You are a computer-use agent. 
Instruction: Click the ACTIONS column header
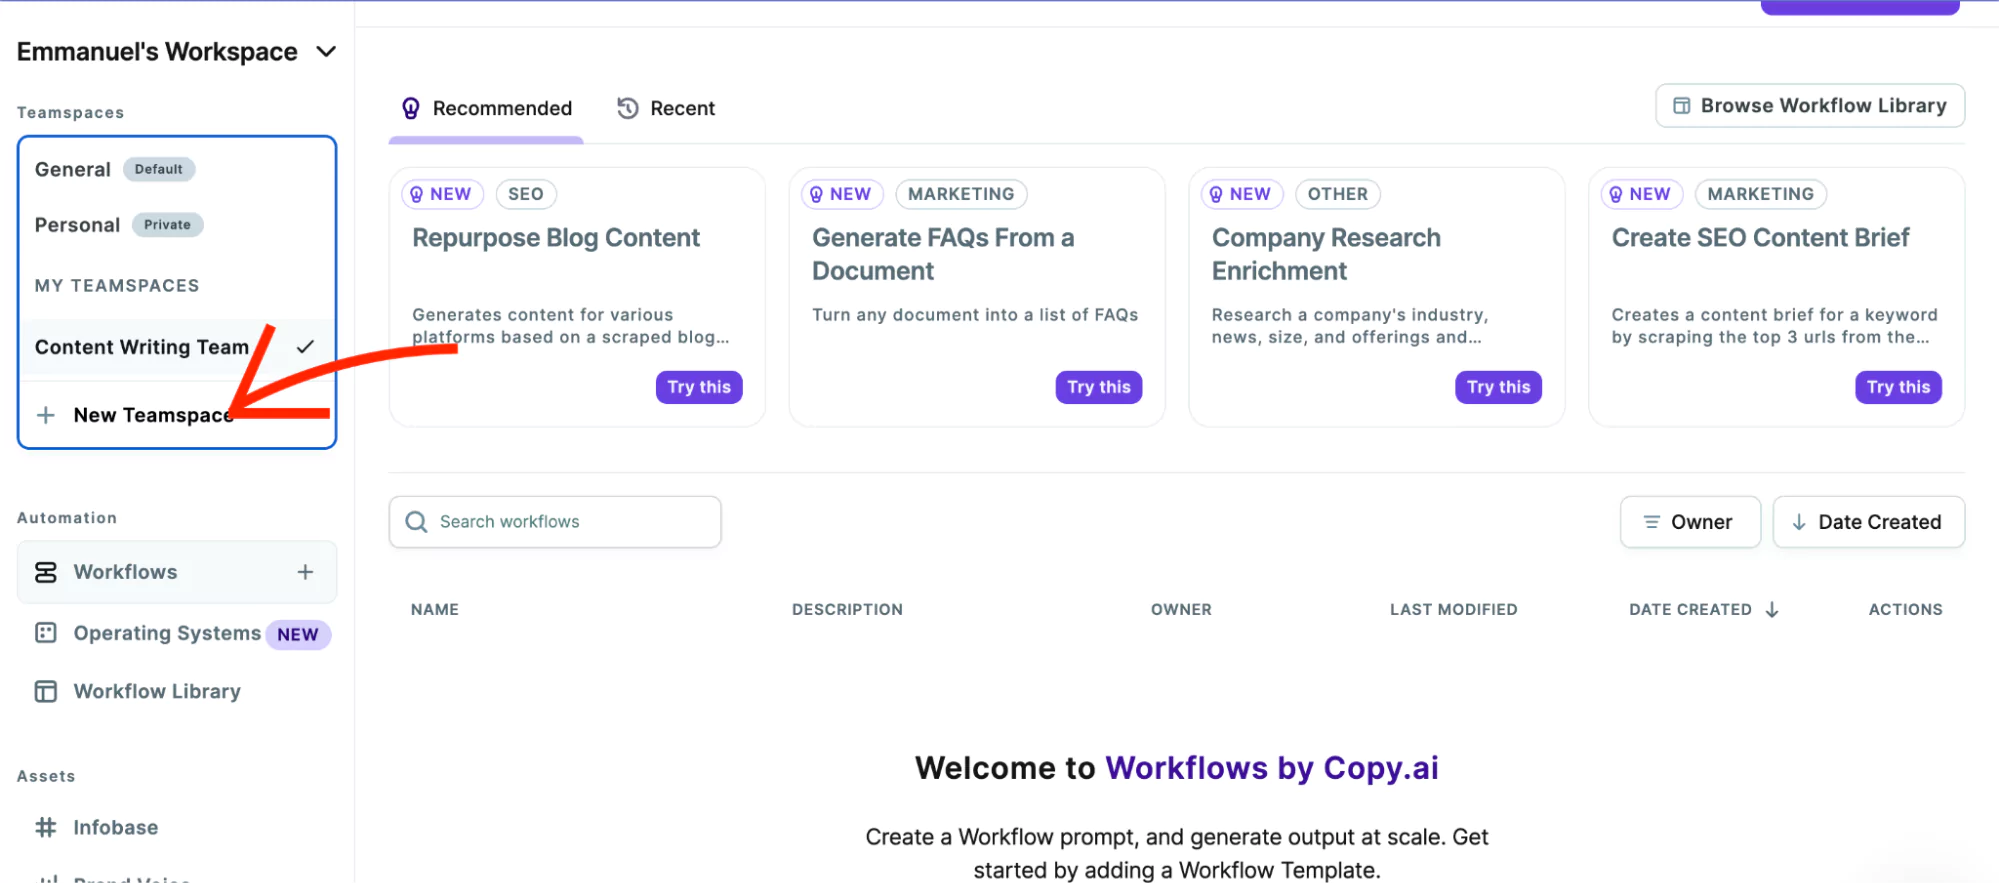pyautogui.click(x=1905, y=609)
